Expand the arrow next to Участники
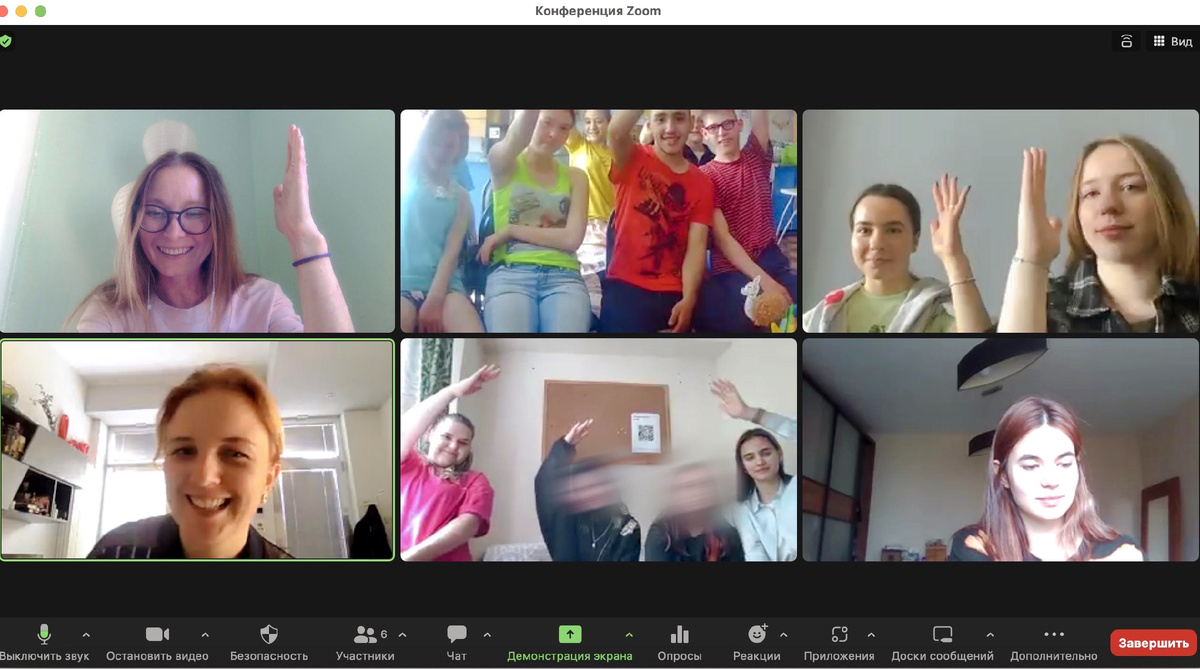This screenshot has height=669, width=1200. (x=402, y=635)
